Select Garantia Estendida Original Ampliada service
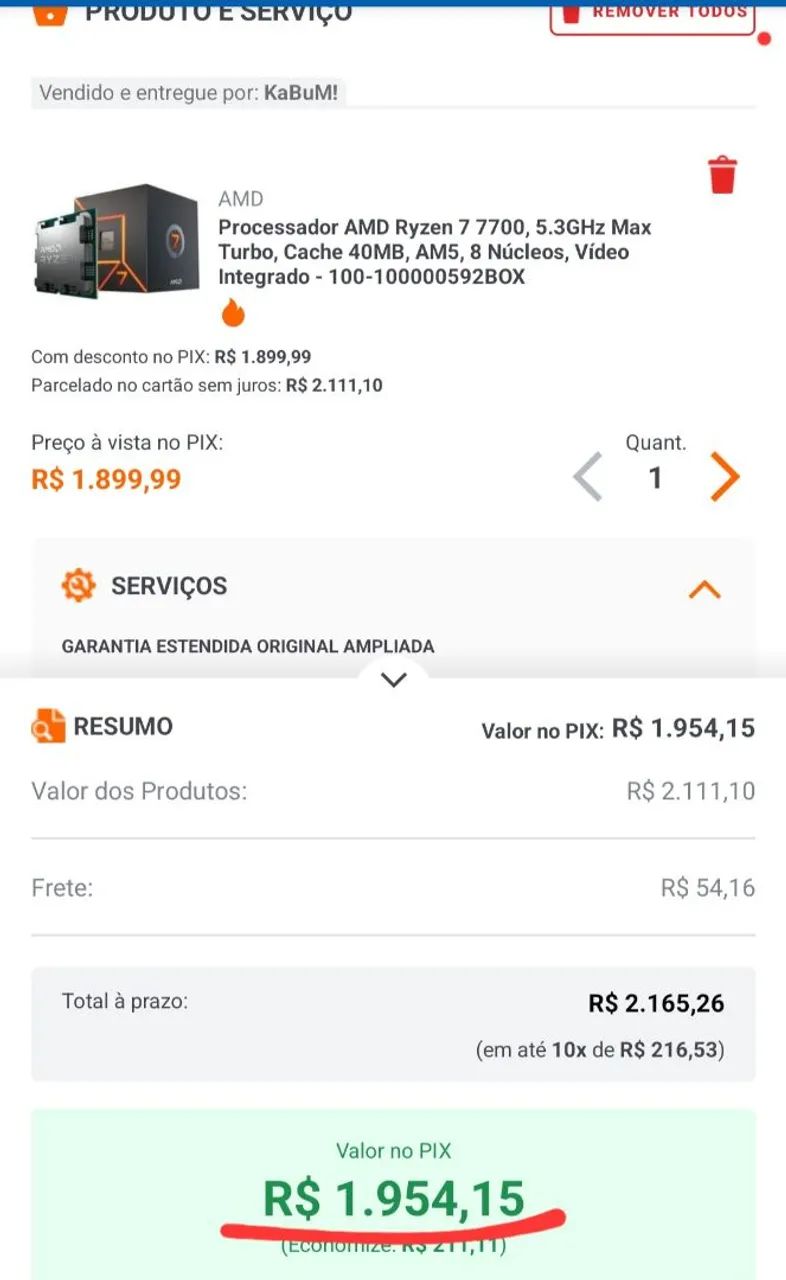The width and height of the screenshot is (786, 1280). (x=248, y=647)
